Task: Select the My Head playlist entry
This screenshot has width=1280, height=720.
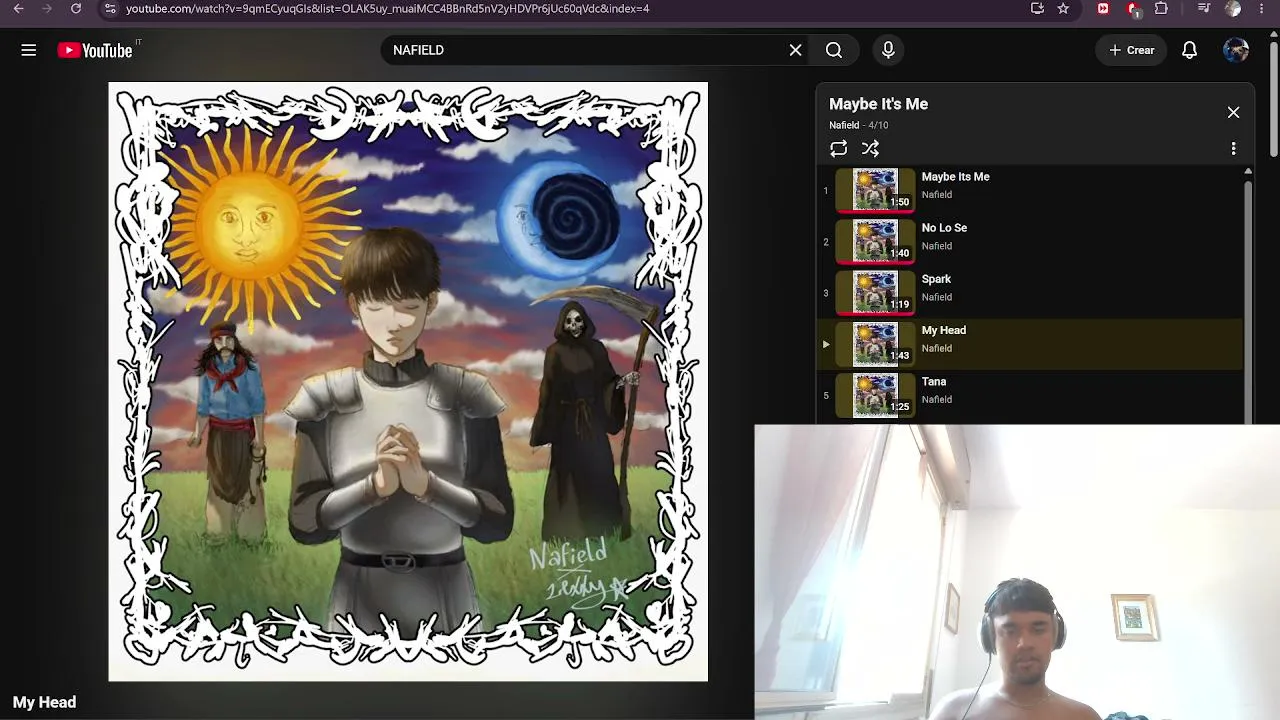Action: (x=1030, y=343)
